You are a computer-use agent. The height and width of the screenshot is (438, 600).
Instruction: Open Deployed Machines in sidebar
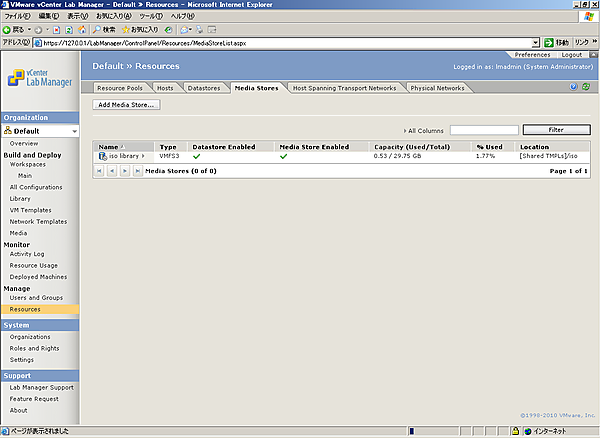pos(38,277)
